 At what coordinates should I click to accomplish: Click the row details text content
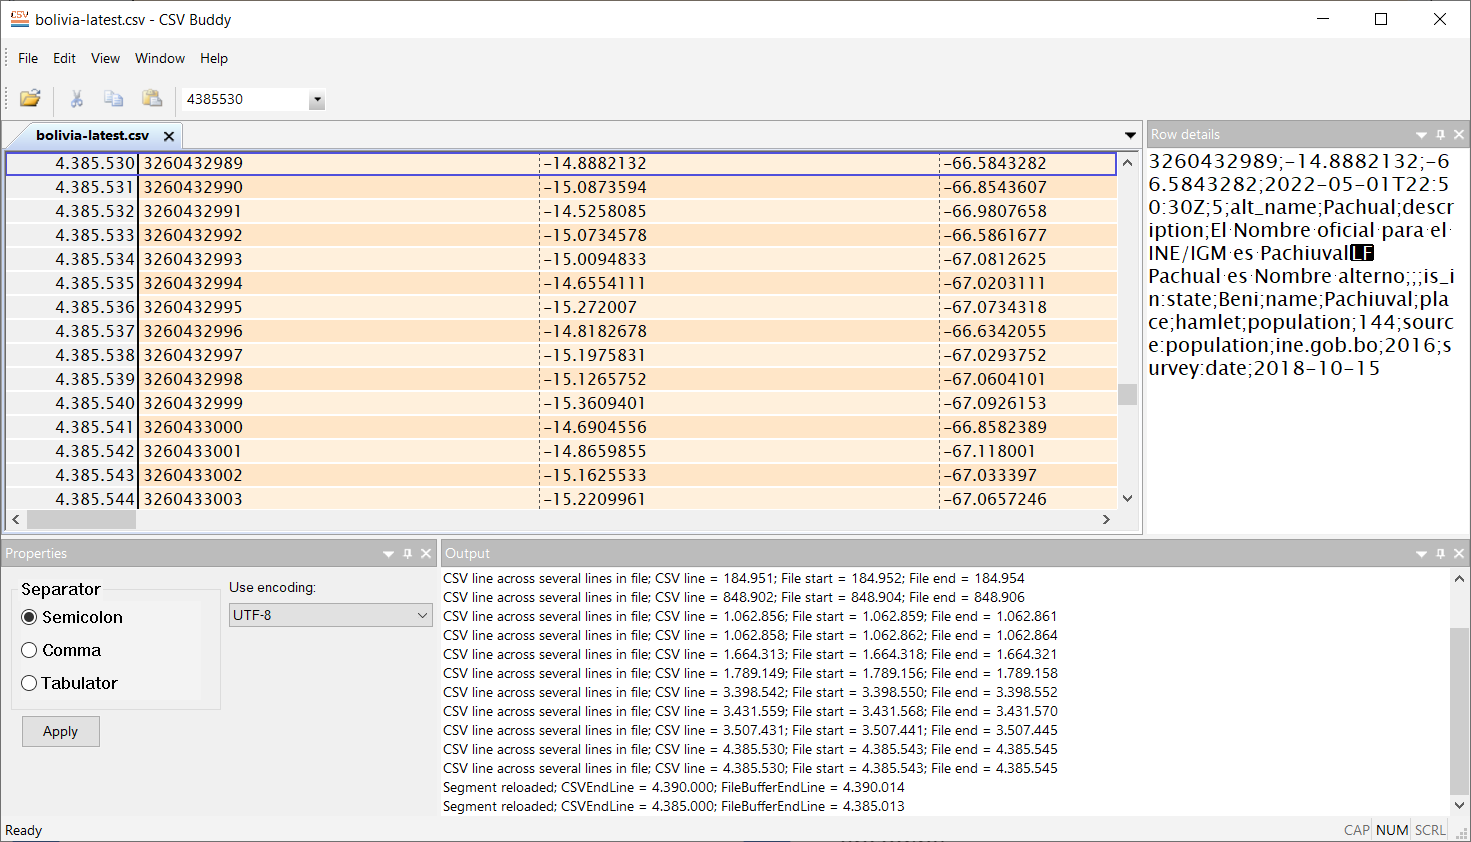click(x=1301, y=264)
